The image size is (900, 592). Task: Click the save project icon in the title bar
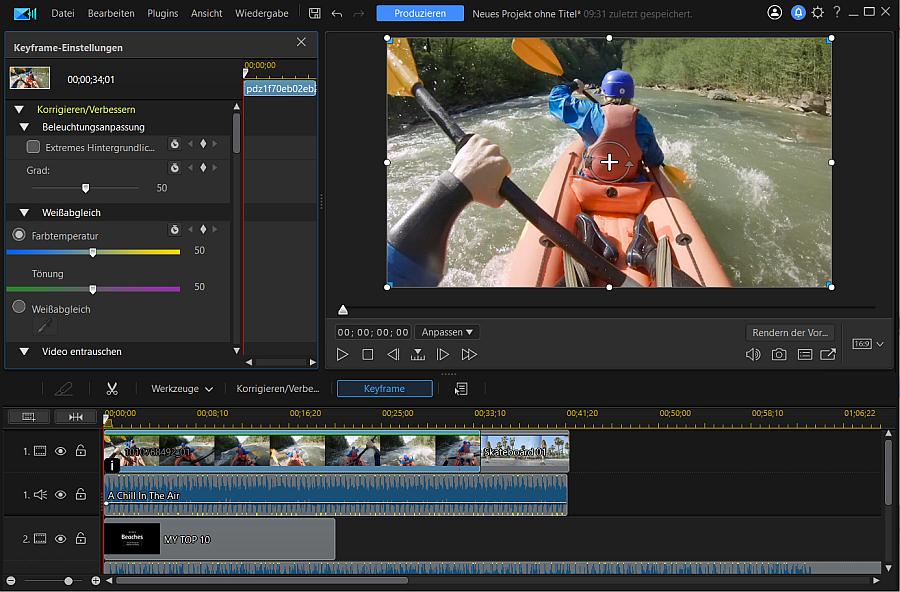click(x=314, y=13)
